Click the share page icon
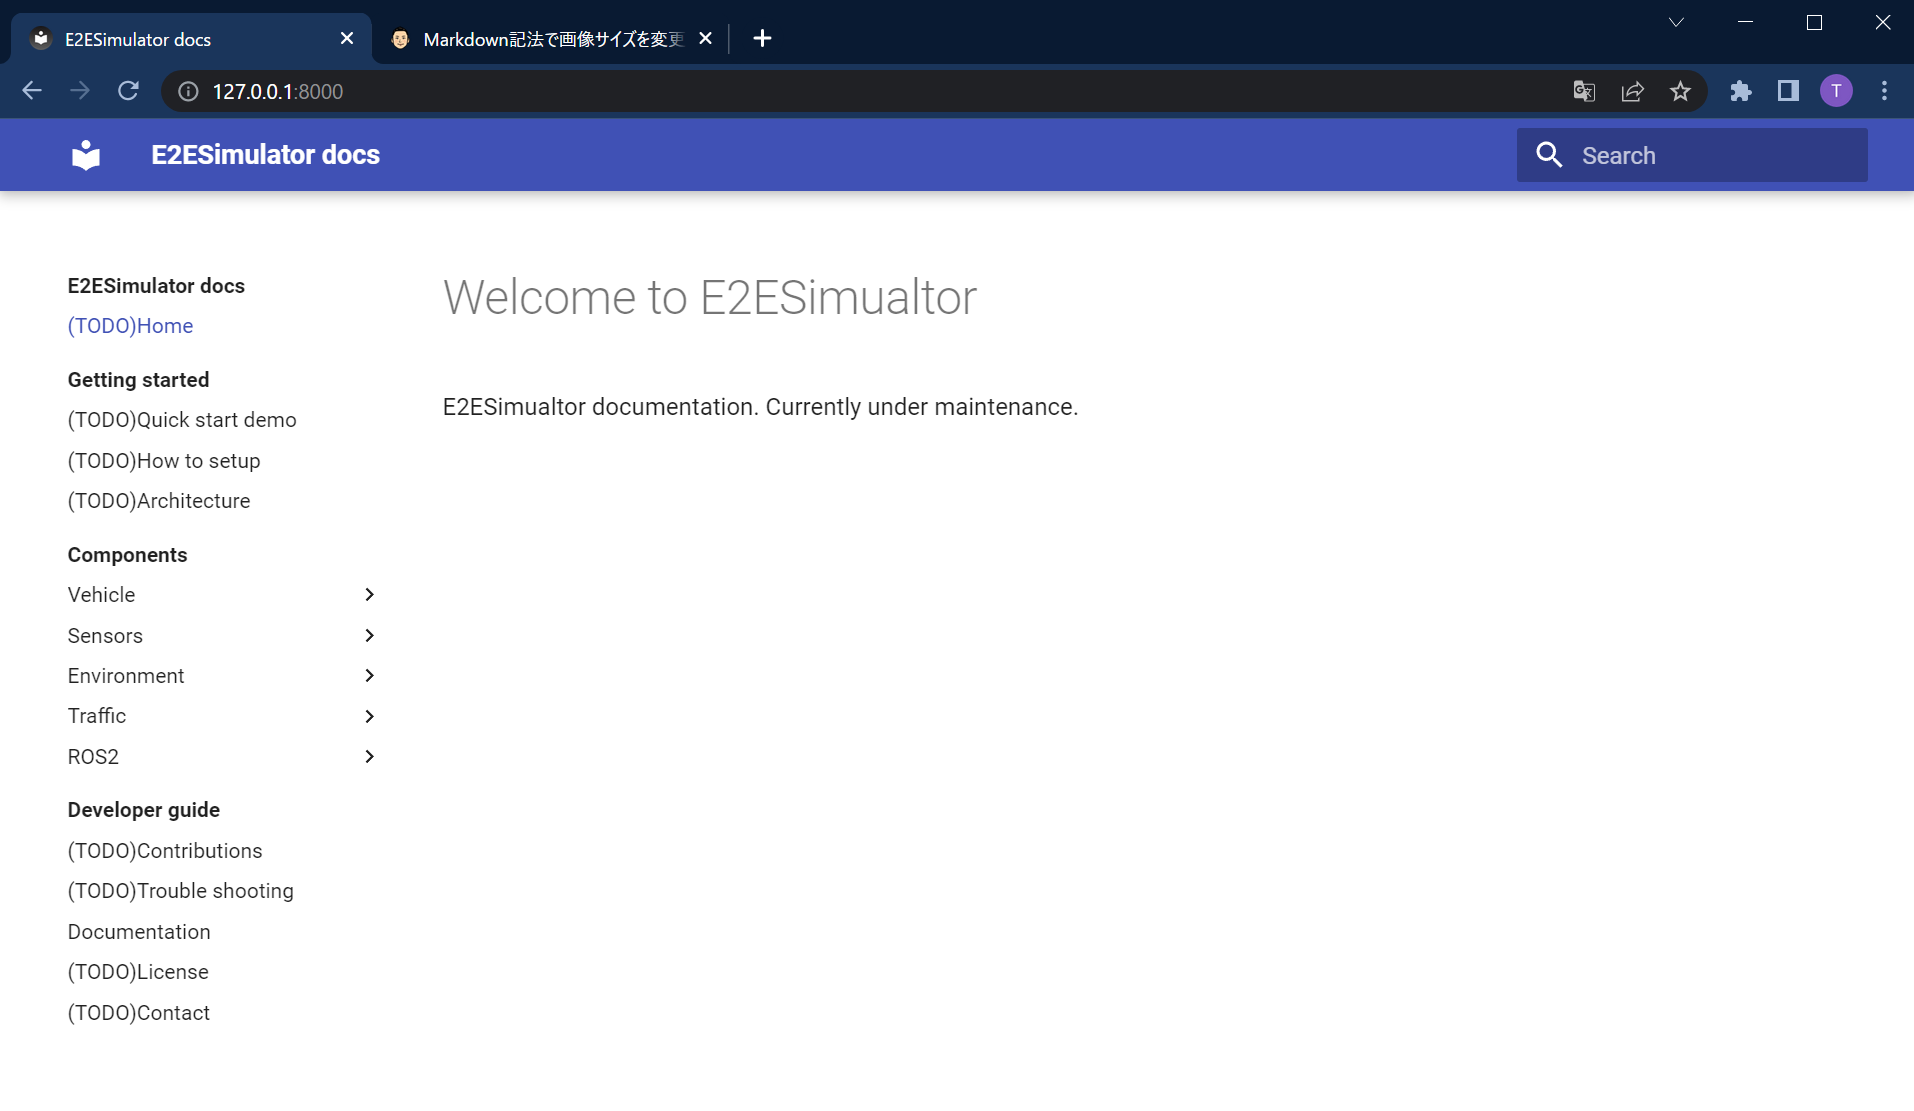This screenshot has height=1111, width=1914. tap(1632, 92)
